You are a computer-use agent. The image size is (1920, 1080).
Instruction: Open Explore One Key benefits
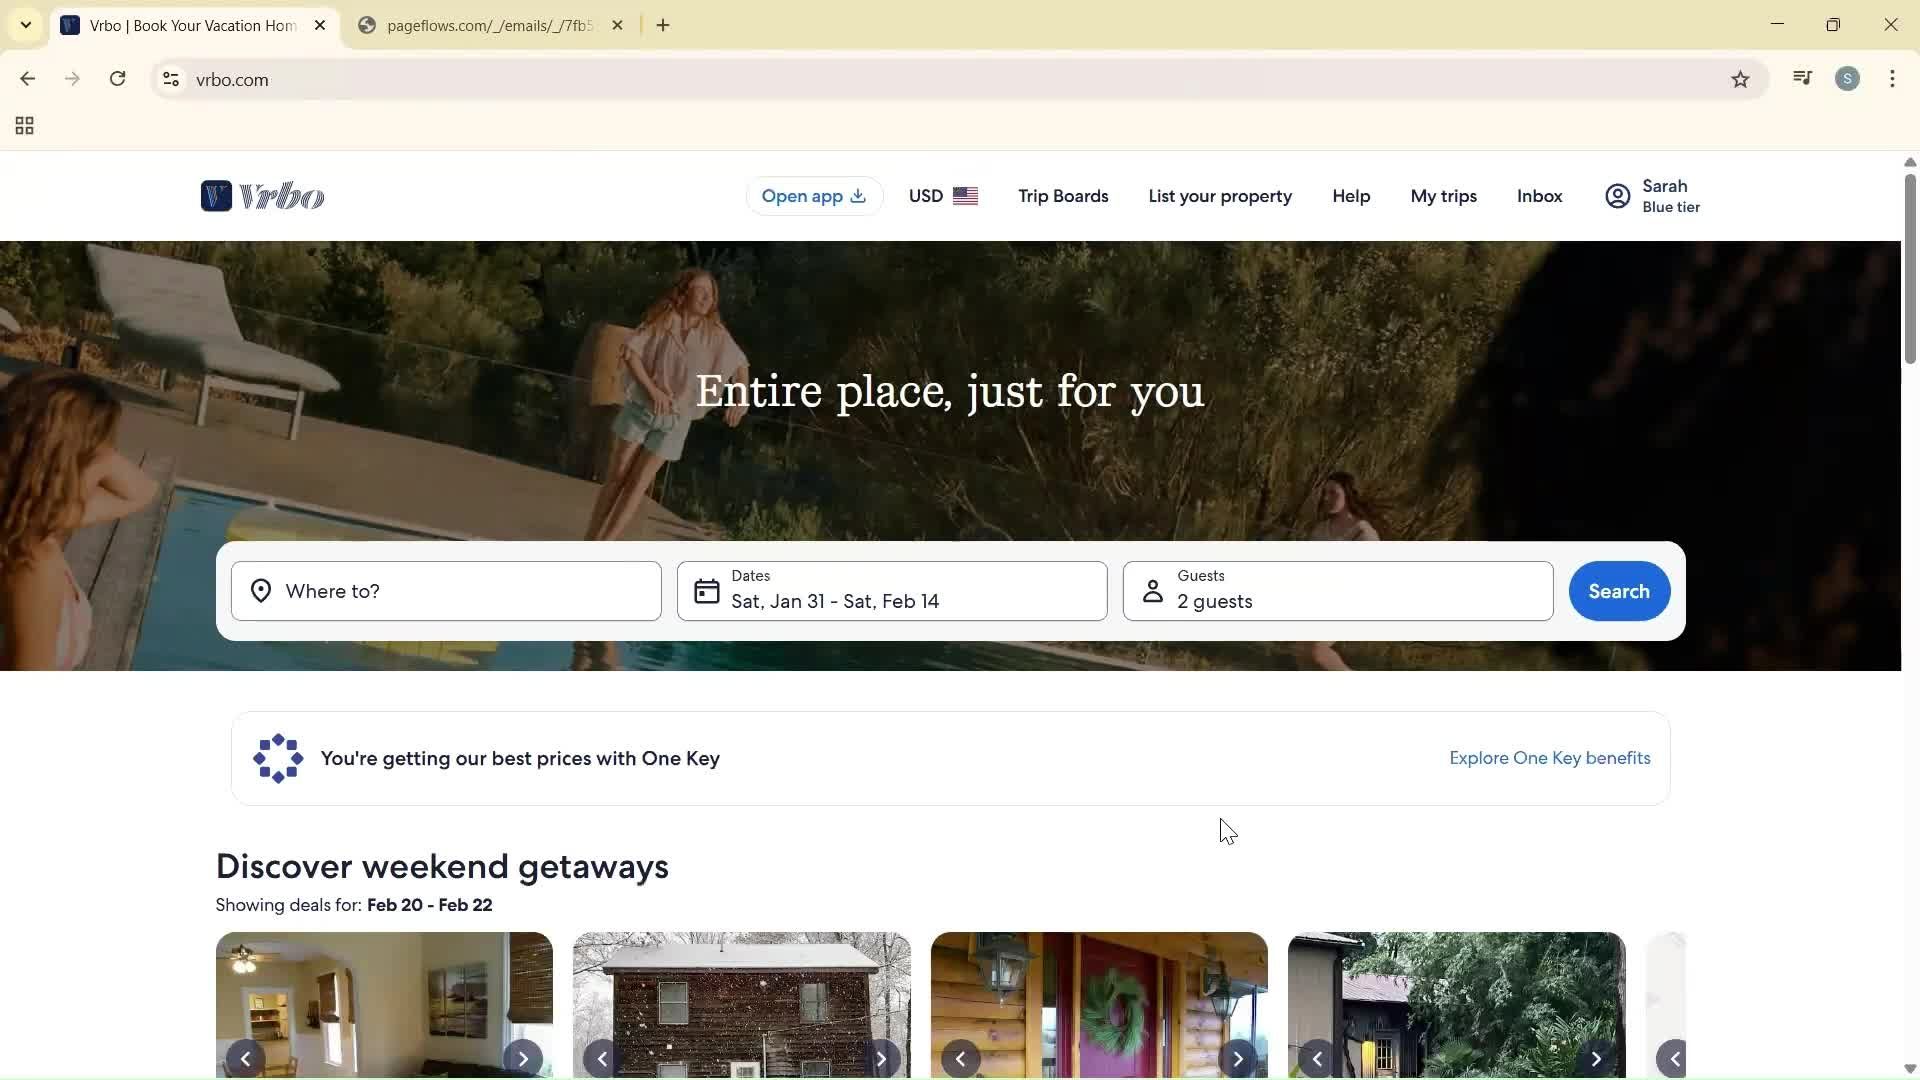tap(1549, 758)
